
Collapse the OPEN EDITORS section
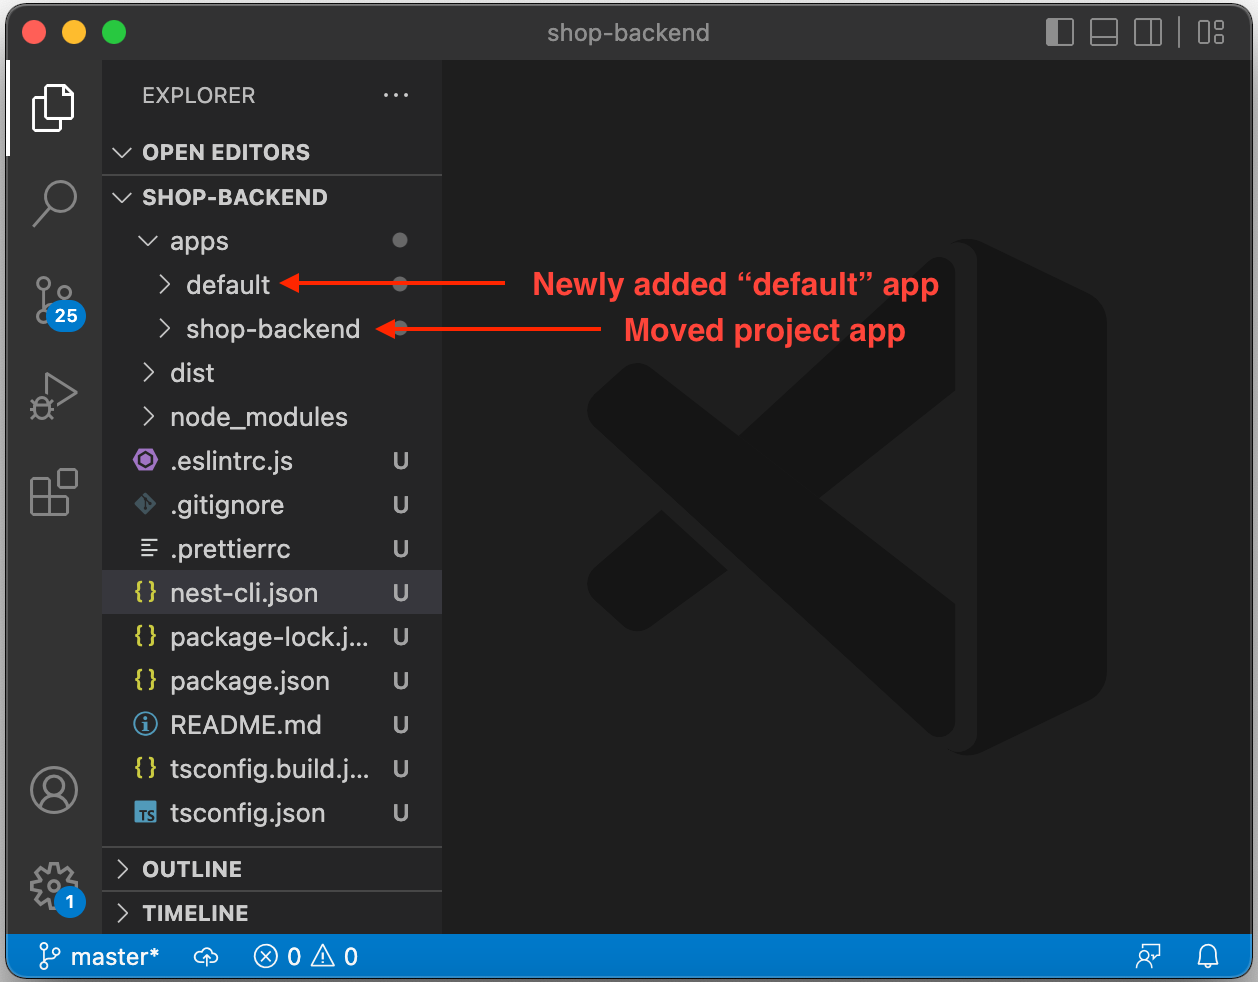click(272, 152)
